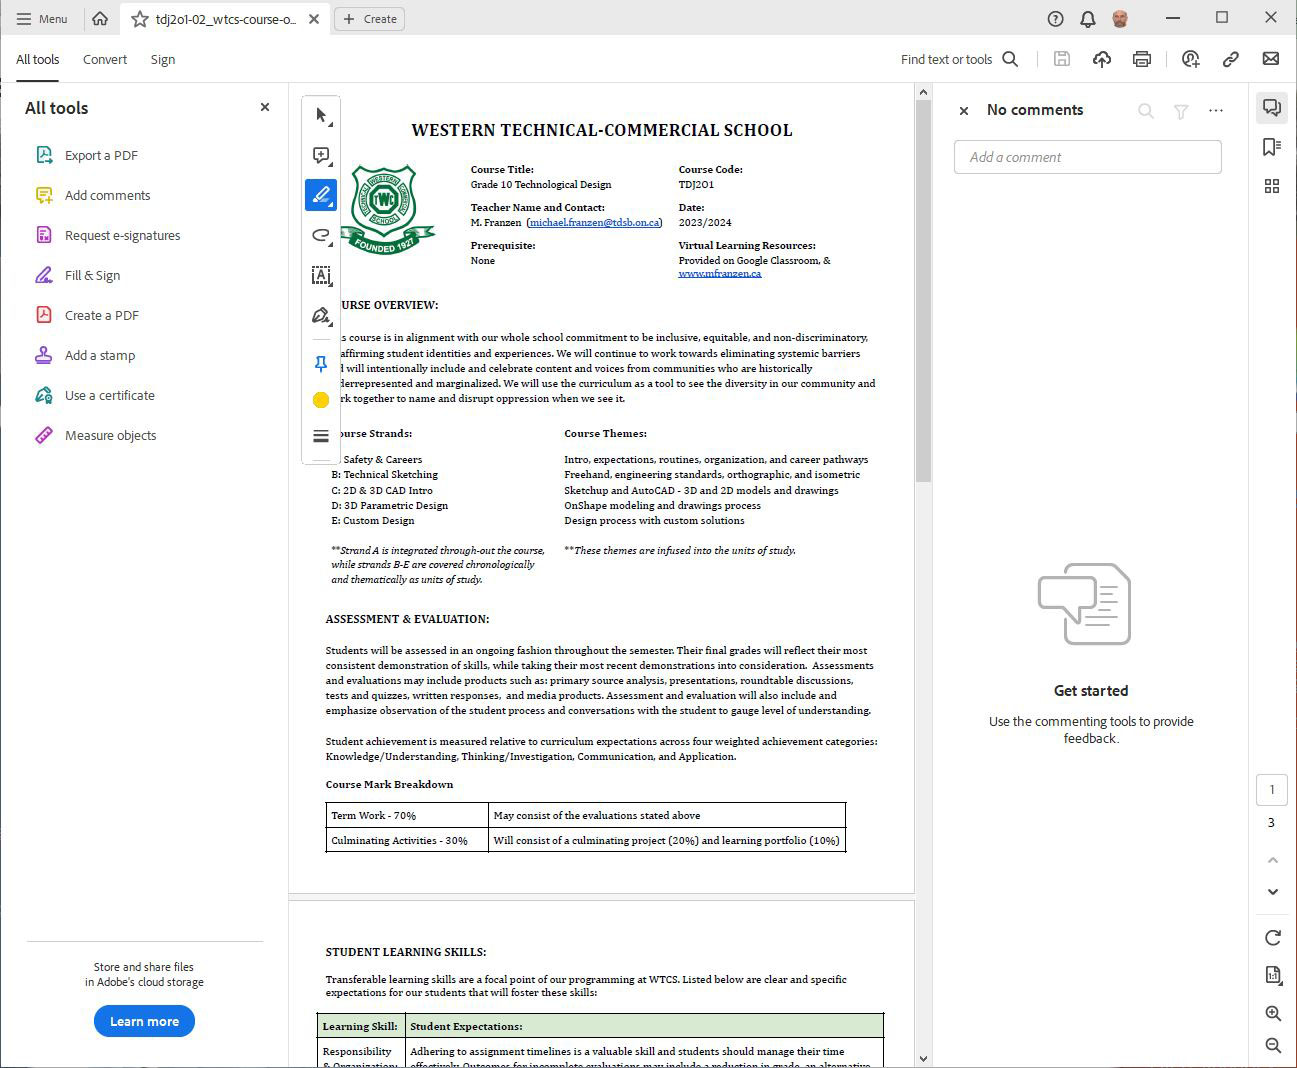Image resolution: width=1297 pixels, height=1068 pixels.
Task: Print the document with printer icon
Action: [1141, 59]
